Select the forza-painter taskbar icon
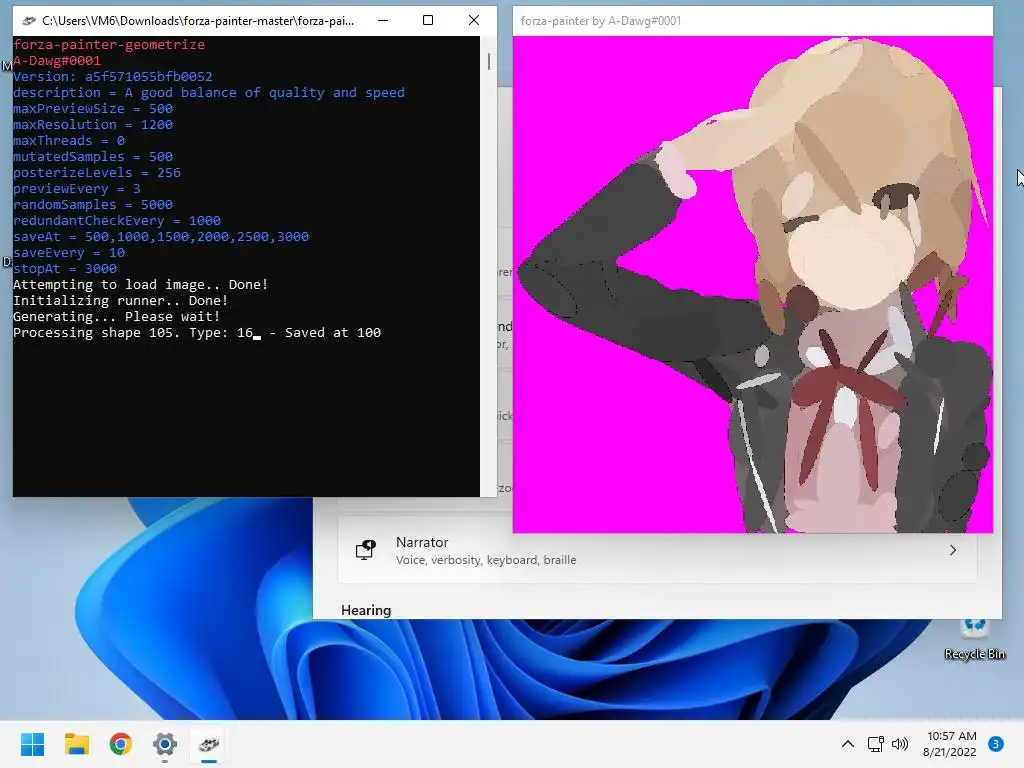This screenshot has height=768, width=1024. click(x=209, y=744)
